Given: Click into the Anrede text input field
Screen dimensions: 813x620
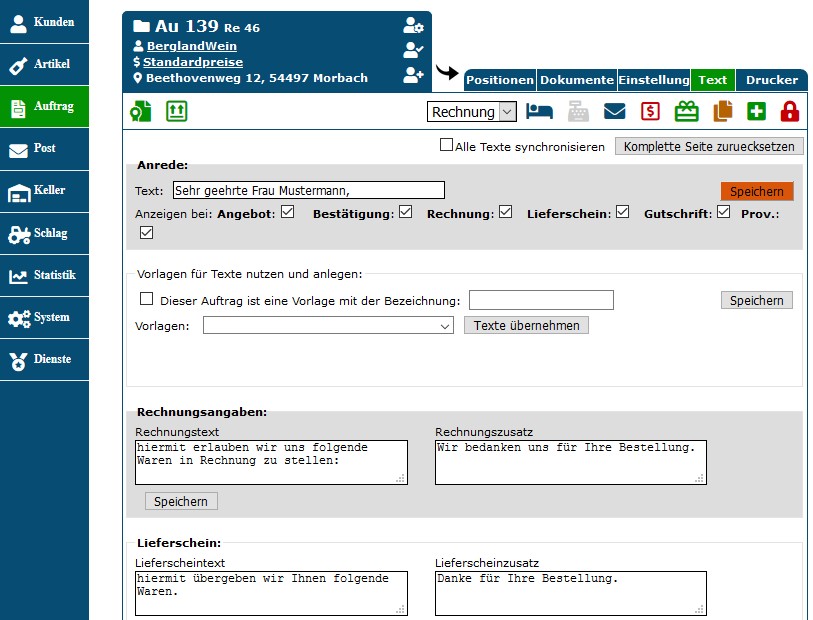Looking at the screenshot, I should (308, 190).
